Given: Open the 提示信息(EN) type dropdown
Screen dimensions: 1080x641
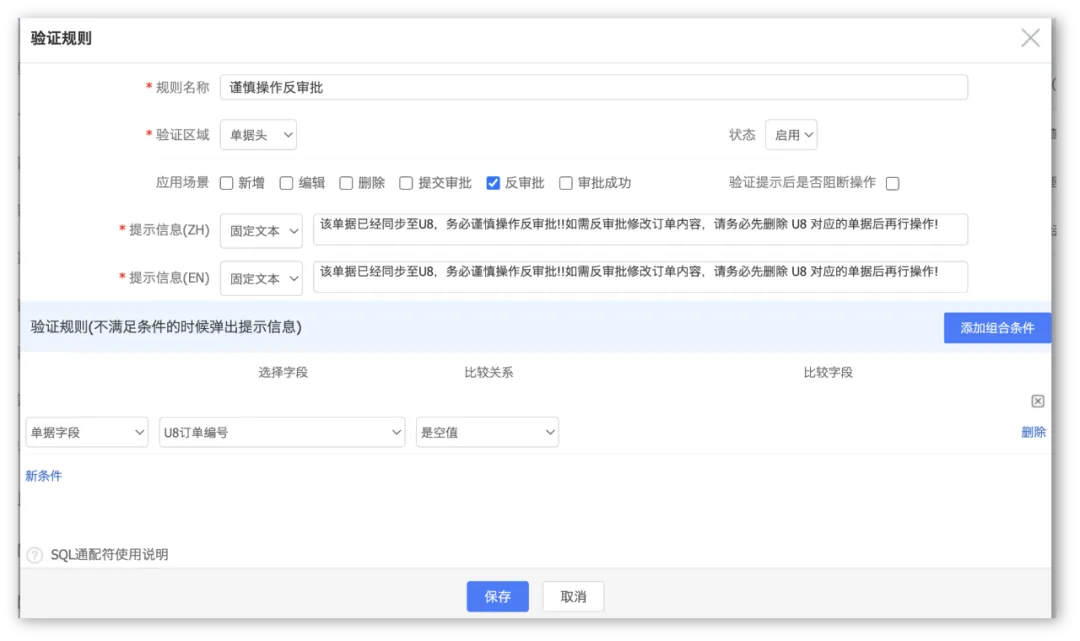Looking at the screenshot, I should click(x=261, y=279).
